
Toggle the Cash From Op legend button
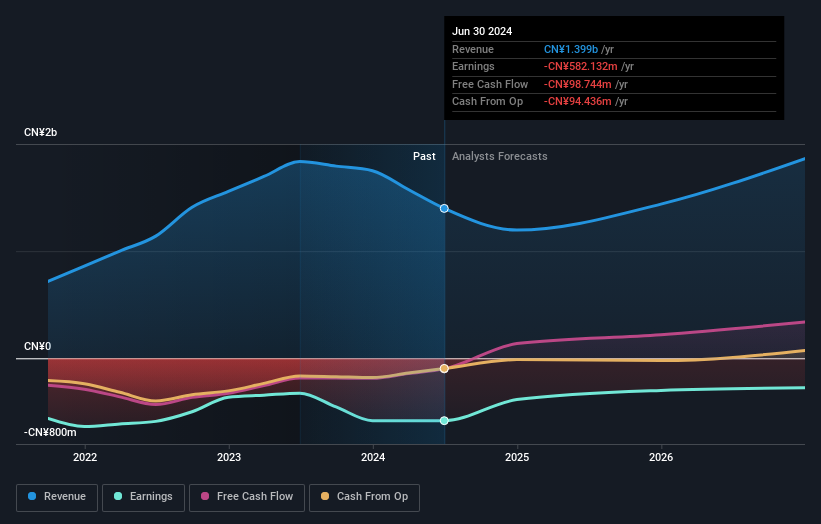pos(364,497)
